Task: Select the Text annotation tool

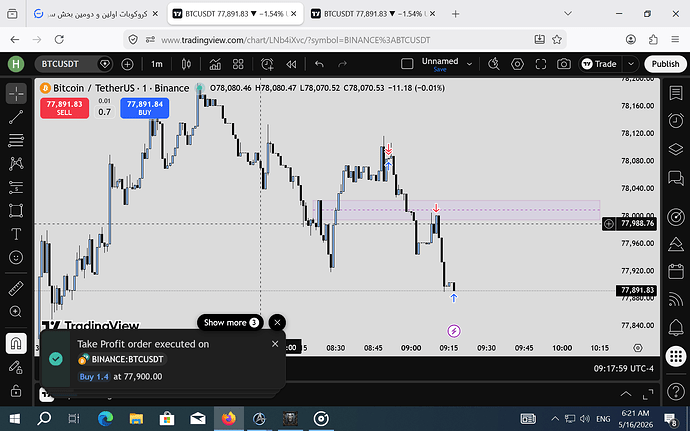Action: click(16, 234)
